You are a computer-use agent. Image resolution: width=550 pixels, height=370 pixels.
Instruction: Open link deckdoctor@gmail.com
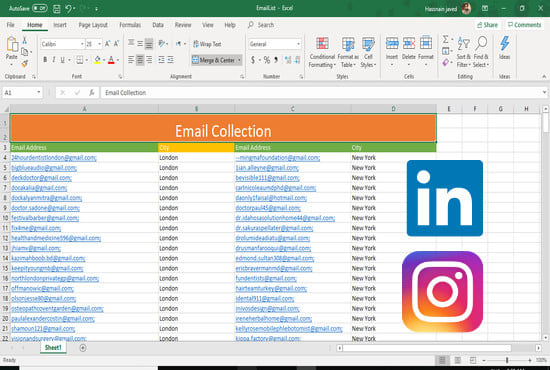pyautogui.click(x=41, y=178)
